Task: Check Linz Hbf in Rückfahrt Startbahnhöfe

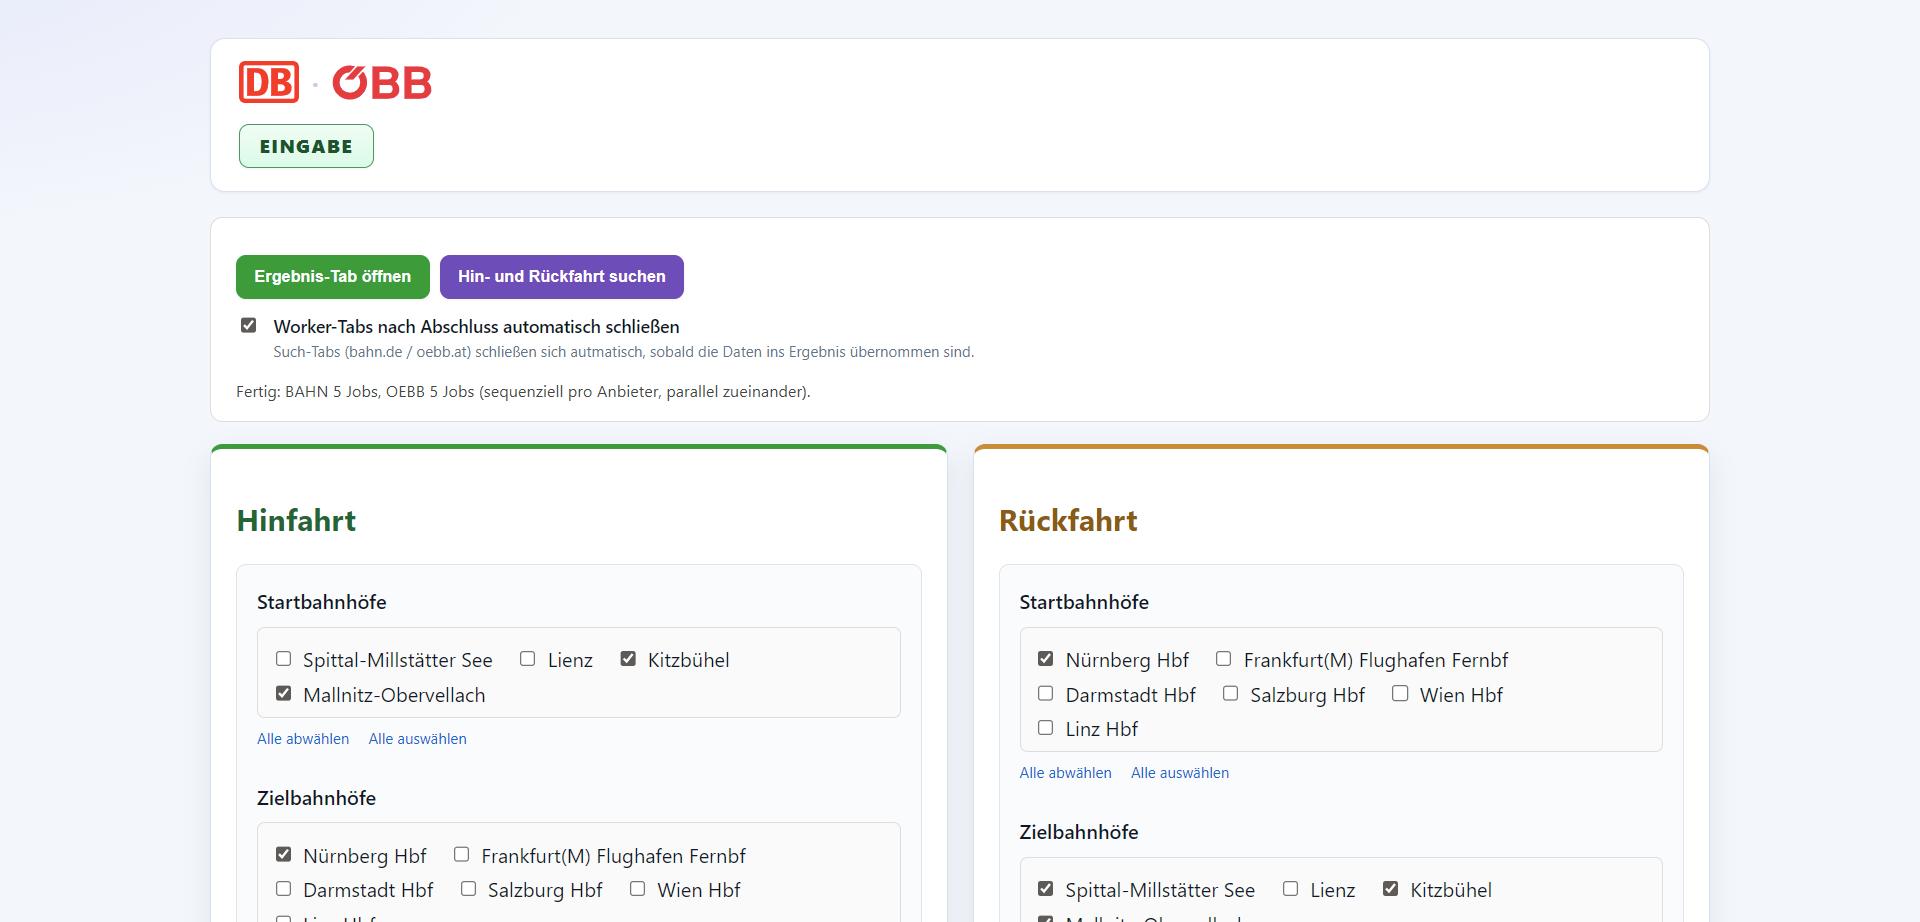Action: [1046, 728]
